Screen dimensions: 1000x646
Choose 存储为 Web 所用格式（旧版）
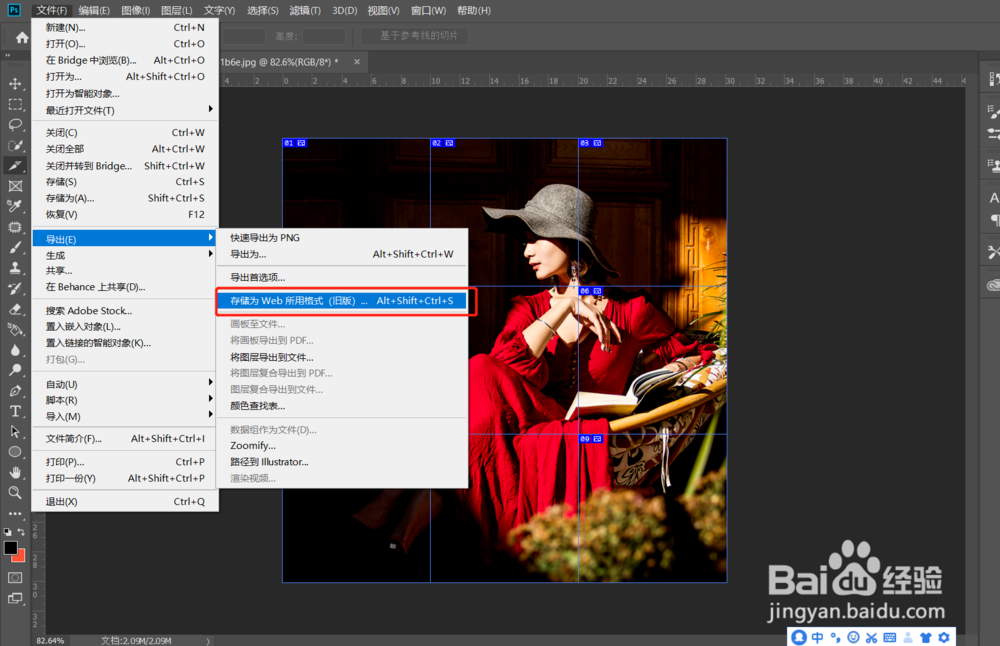pyautogui.click(x=342, y=300)
